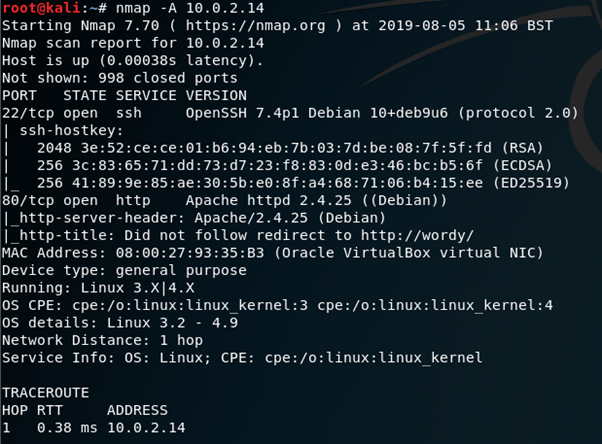Click the traceroute address 10.0.2.14
This screenshot has height=444, width=602.
[146, 427]
